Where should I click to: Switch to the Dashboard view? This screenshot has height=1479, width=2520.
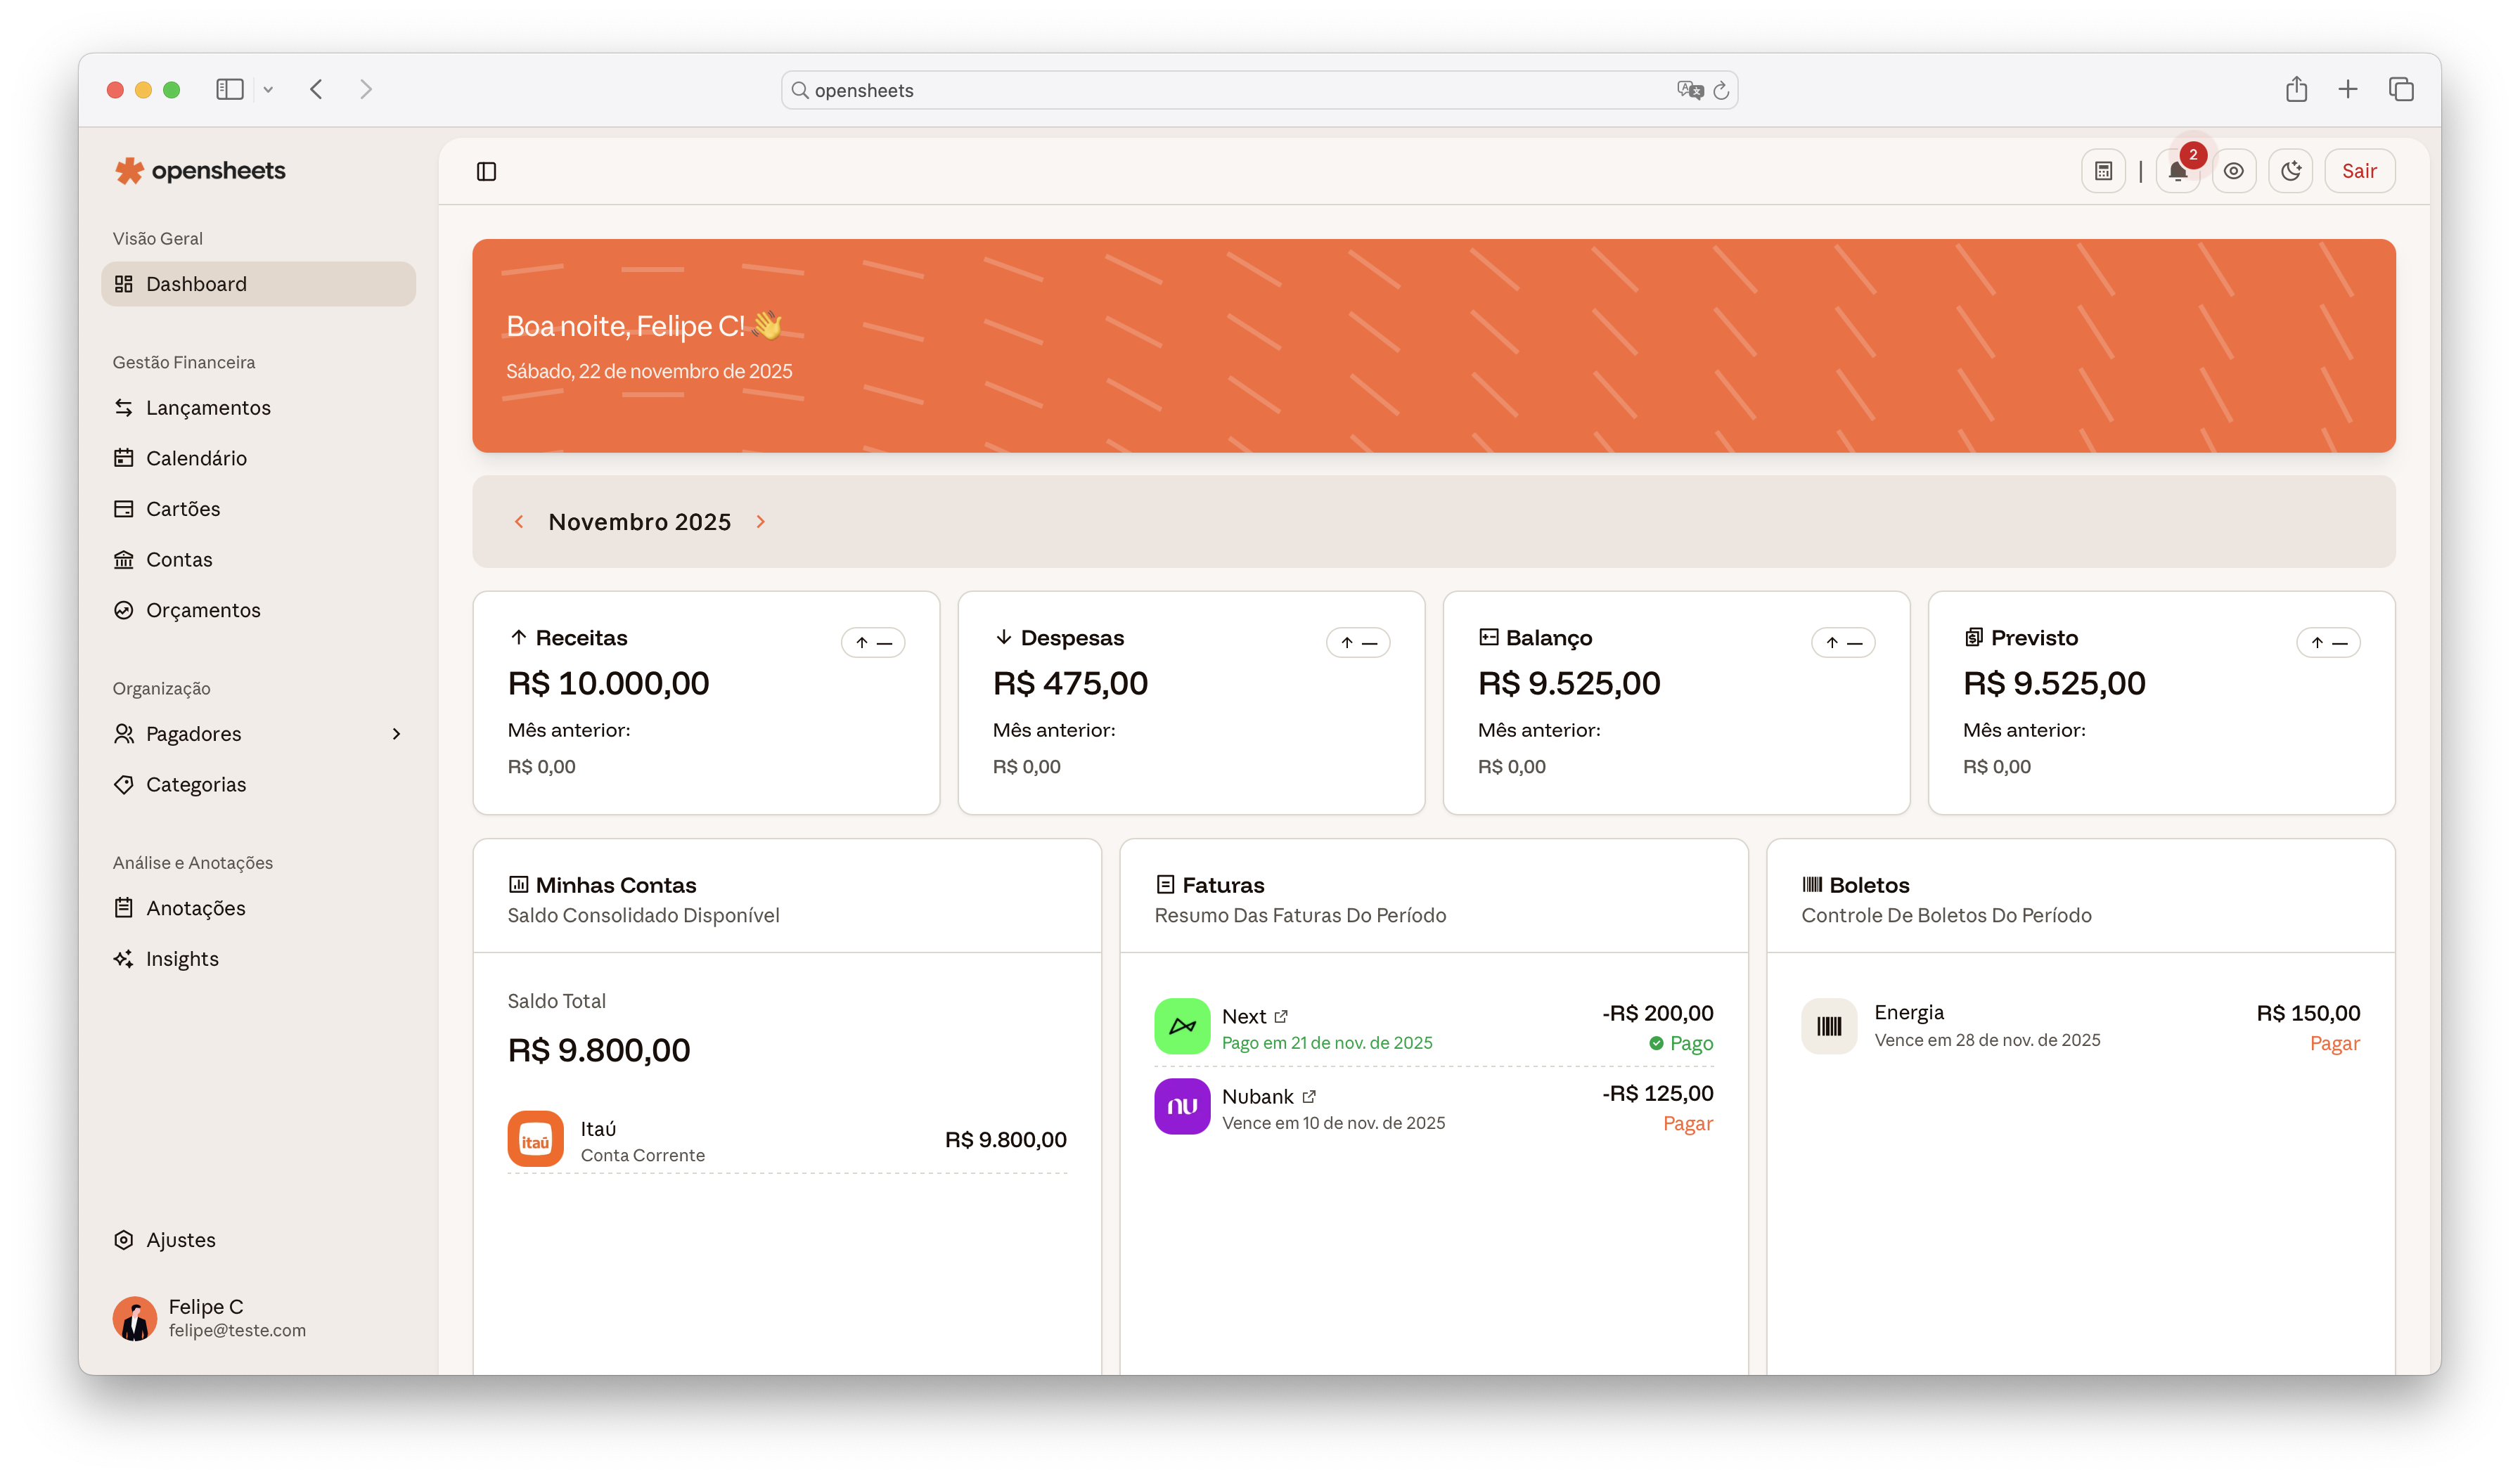pyautogui.click(x=196, y=283)
